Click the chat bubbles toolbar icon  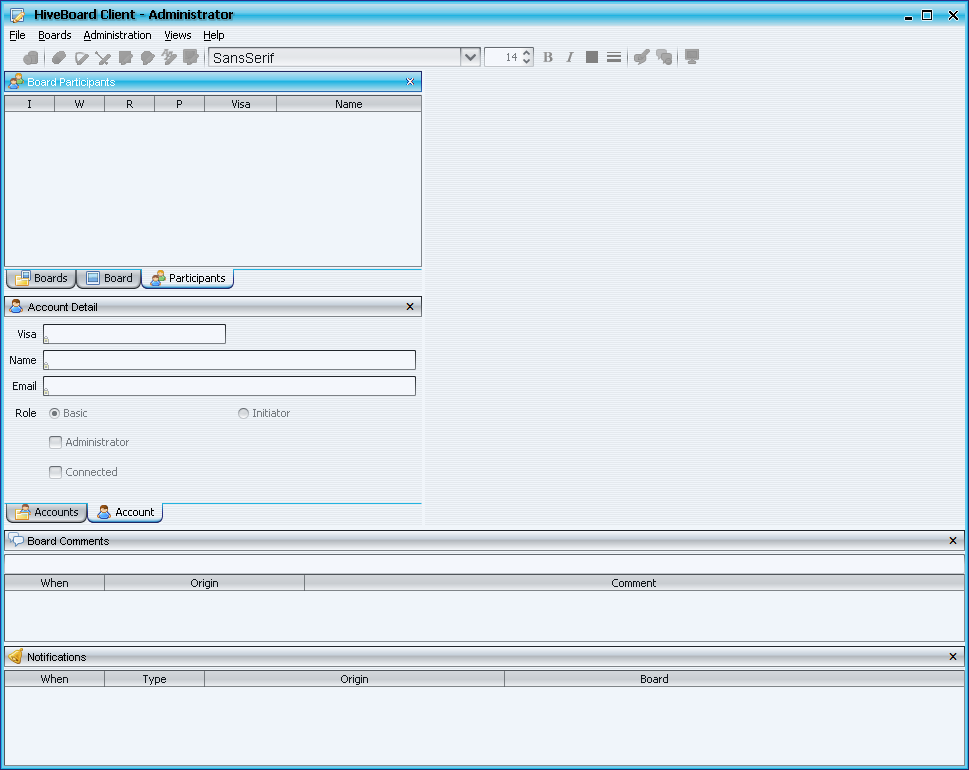664,58
